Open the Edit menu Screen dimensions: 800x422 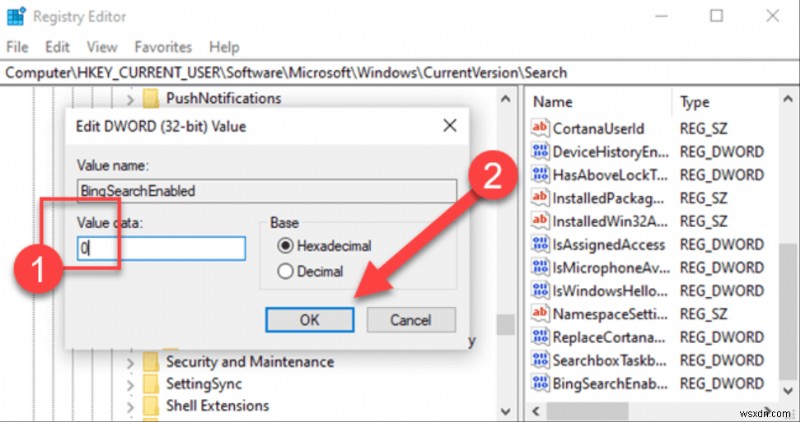[57, 47]
